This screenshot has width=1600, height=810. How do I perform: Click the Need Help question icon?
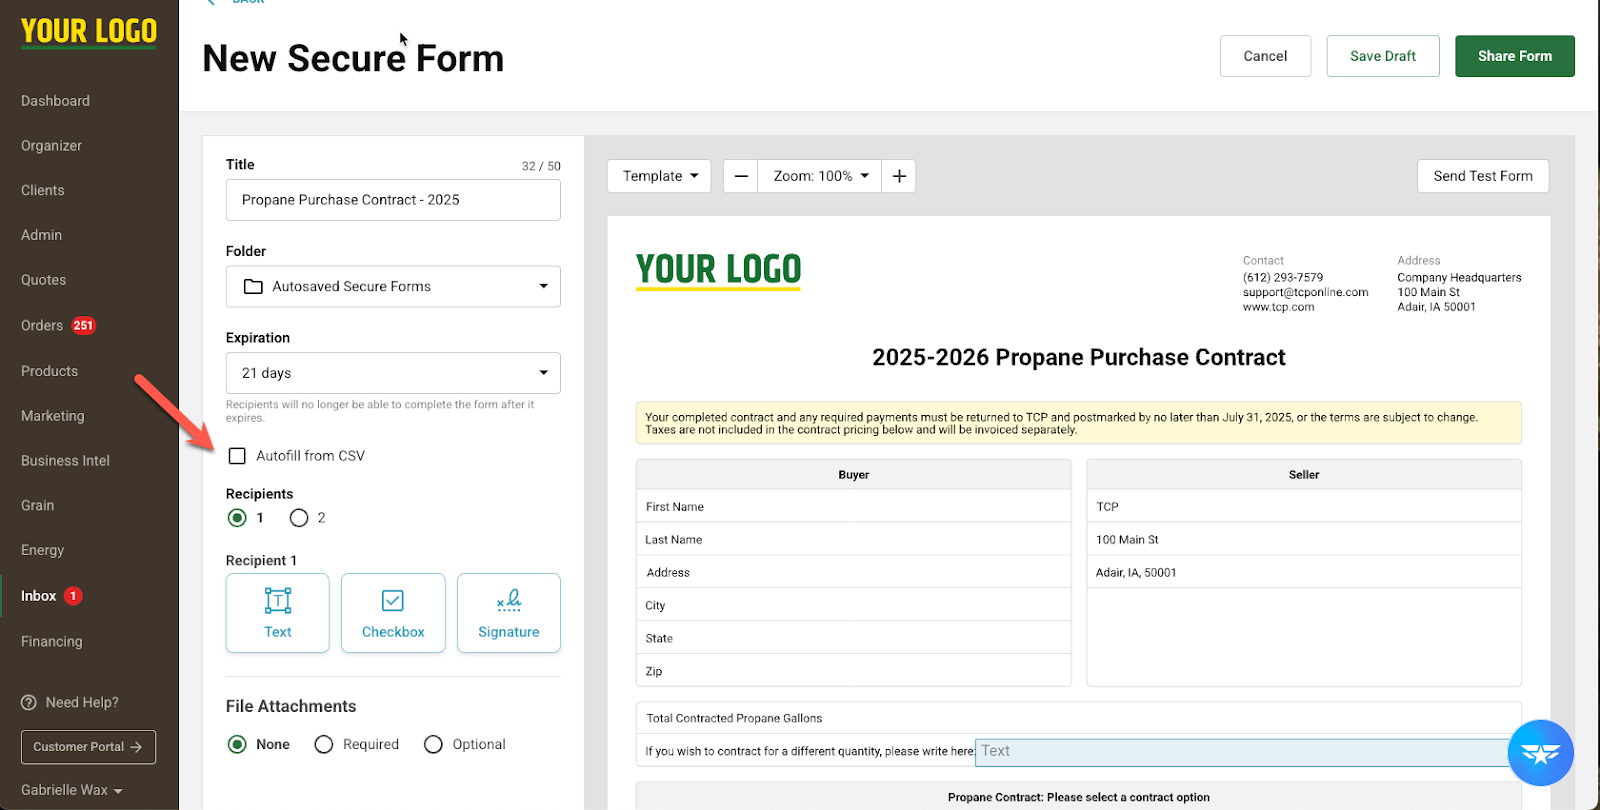point(29,702)
